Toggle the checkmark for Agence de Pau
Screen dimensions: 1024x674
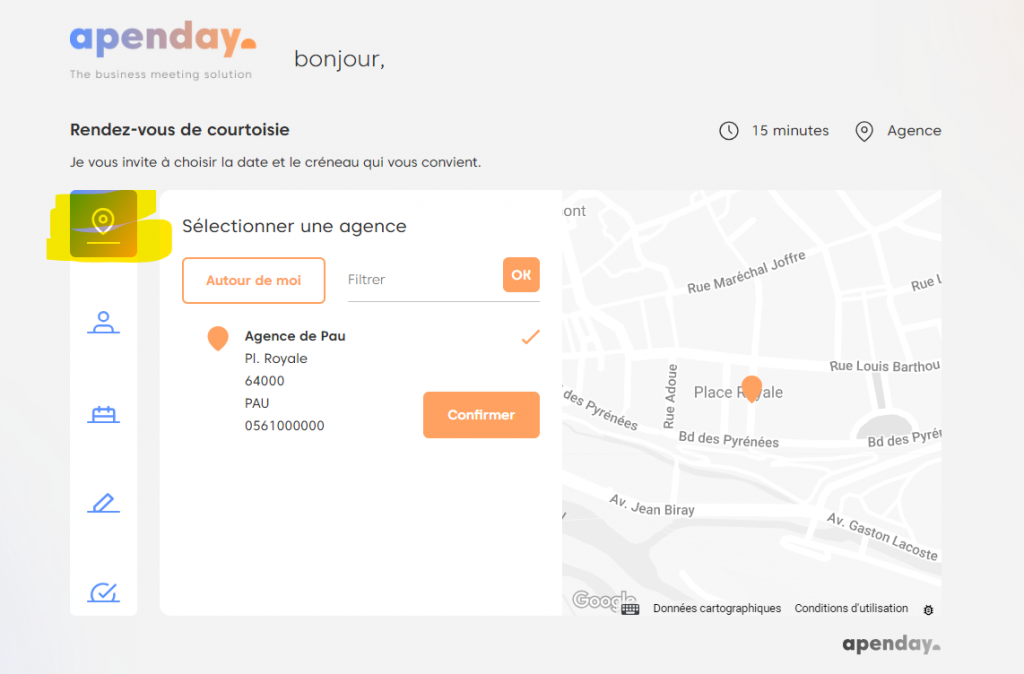pyautogui.click(x=530, y=337)
